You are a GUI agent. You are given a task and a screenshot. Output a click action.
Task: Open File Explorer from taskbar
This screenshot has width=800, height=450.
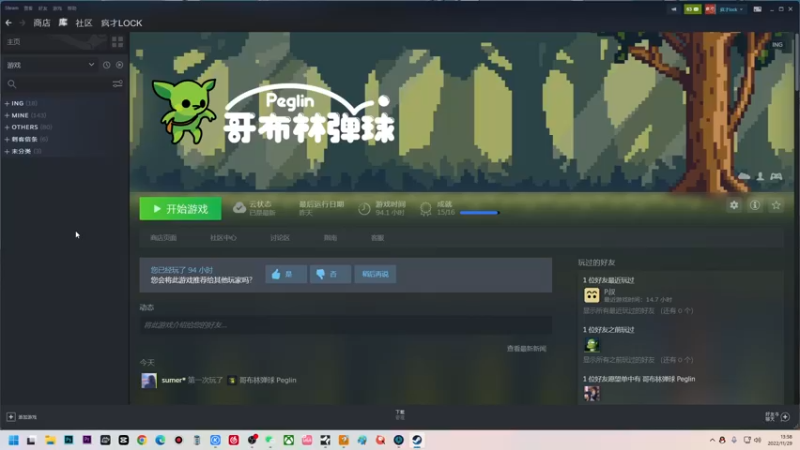(50, 440)
